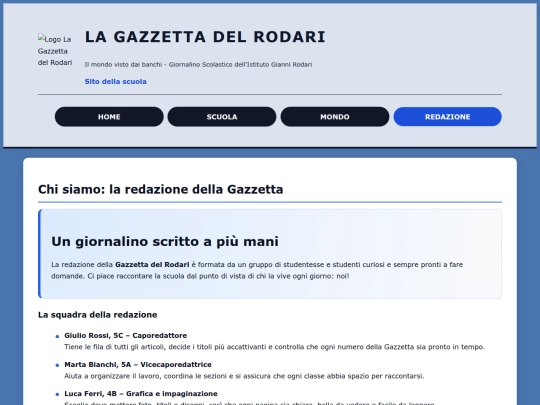Click description starting 'Aiuta a organizzare il lavoro'
The width and height of the screenshot is (540, 405).
[244, 376]
